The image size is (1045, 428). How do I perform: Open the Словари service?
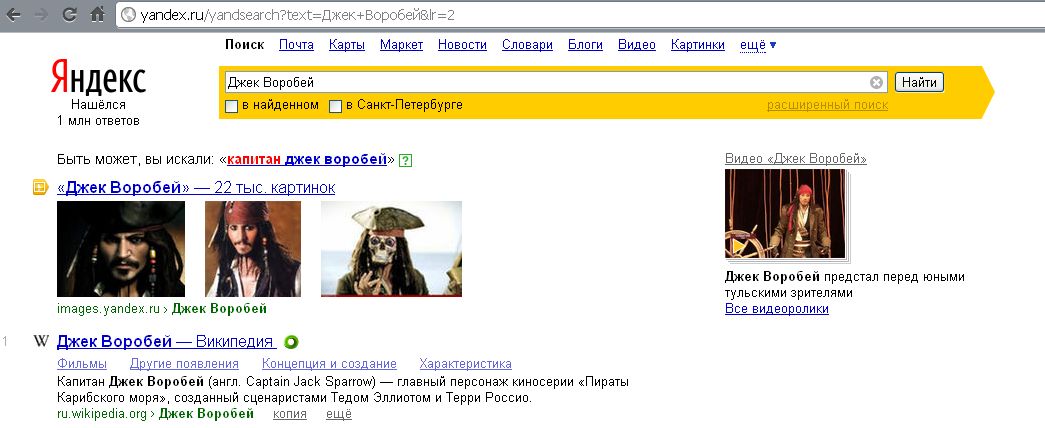[x=527, y=45]
